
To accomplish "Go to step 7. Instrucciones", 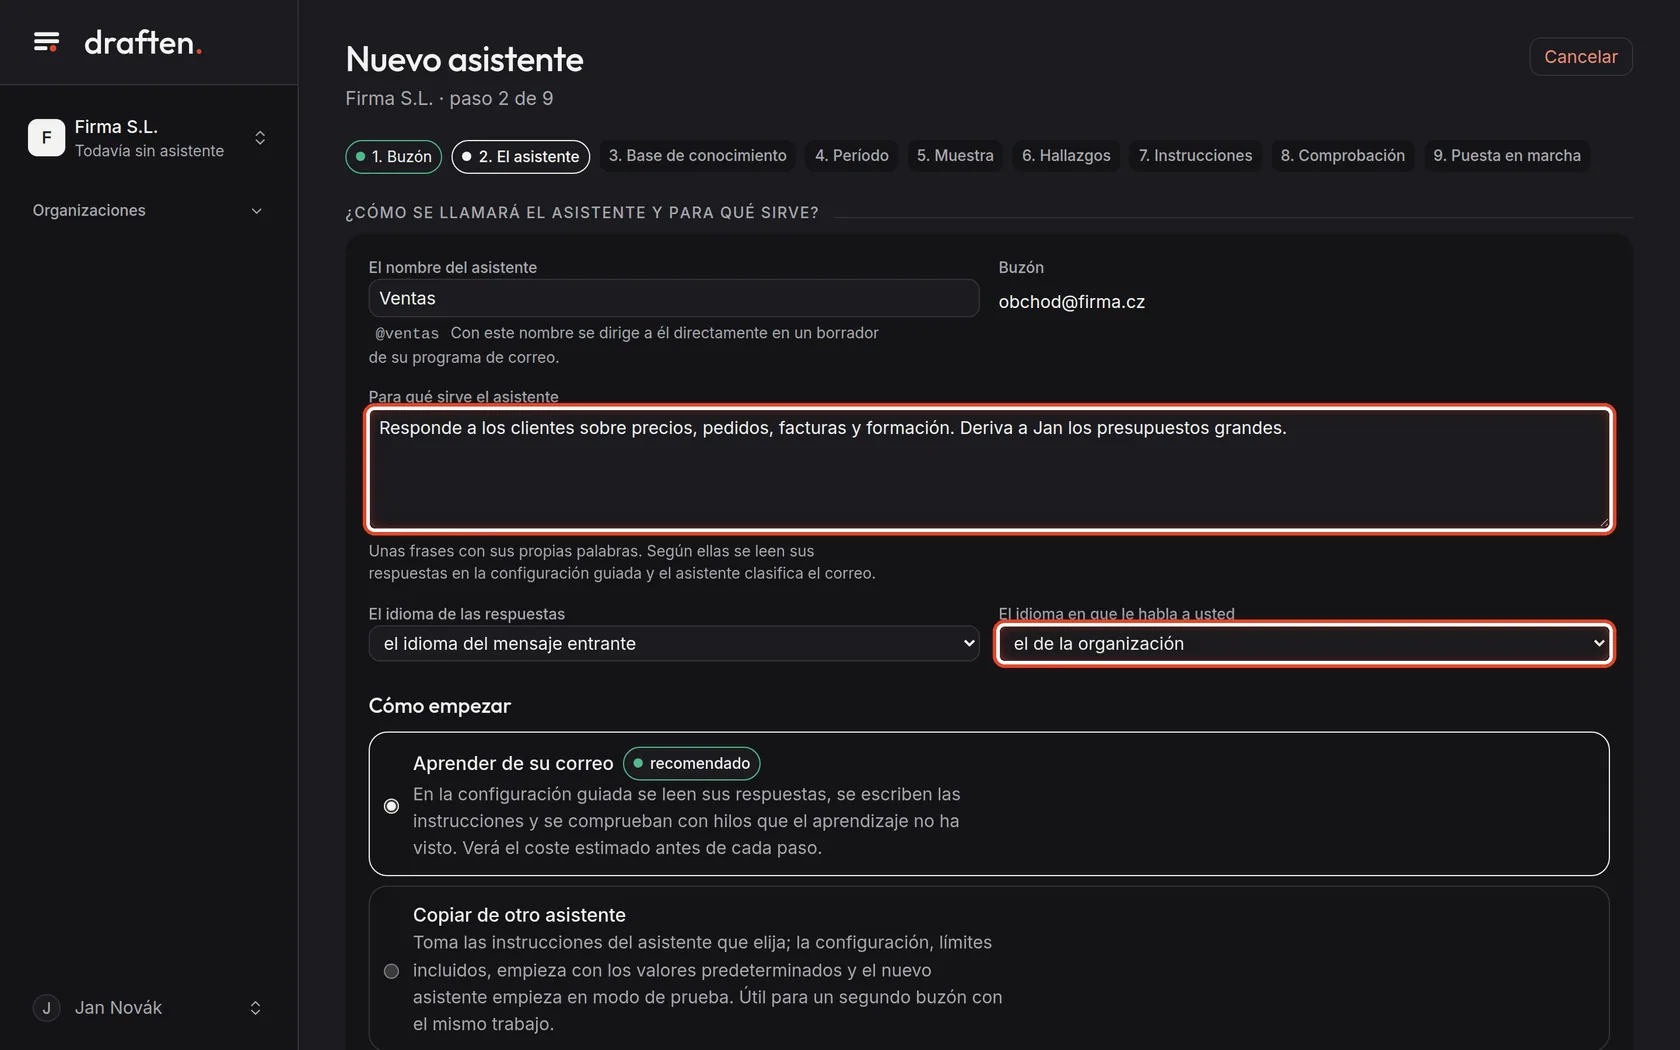I will pos(1195,156).
